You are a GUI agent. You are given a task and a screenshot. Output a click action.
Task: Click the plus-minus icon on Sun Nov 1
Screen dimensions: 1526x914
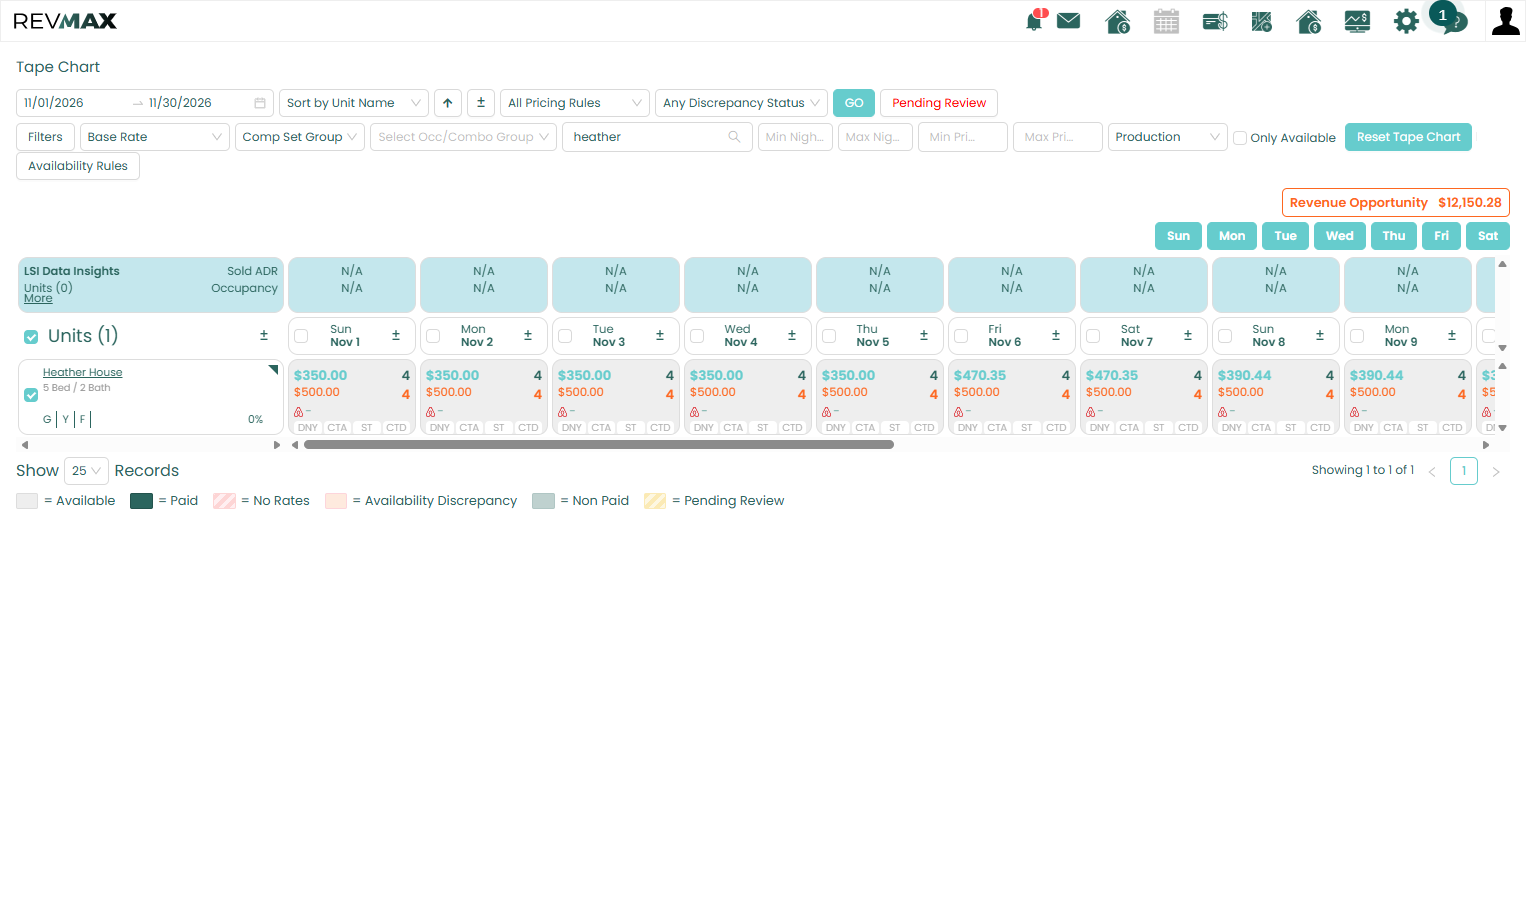396,336
